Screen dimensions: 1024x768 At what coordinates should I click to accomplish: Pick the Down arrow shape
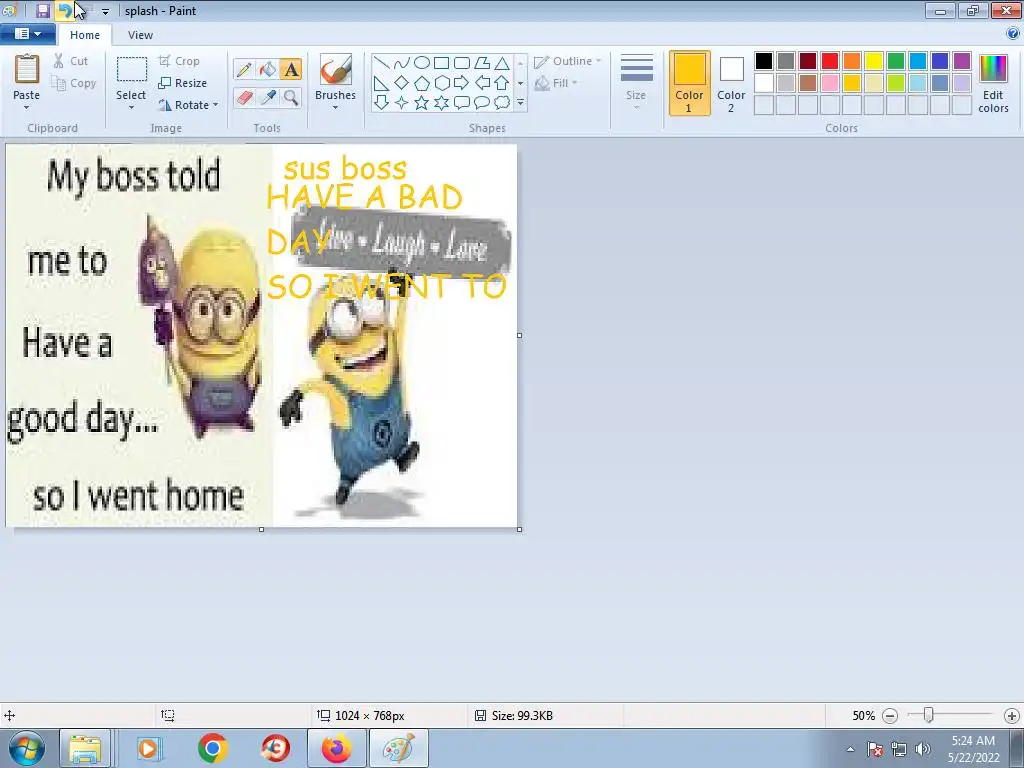pyautogui.click(x=382, y=103)
